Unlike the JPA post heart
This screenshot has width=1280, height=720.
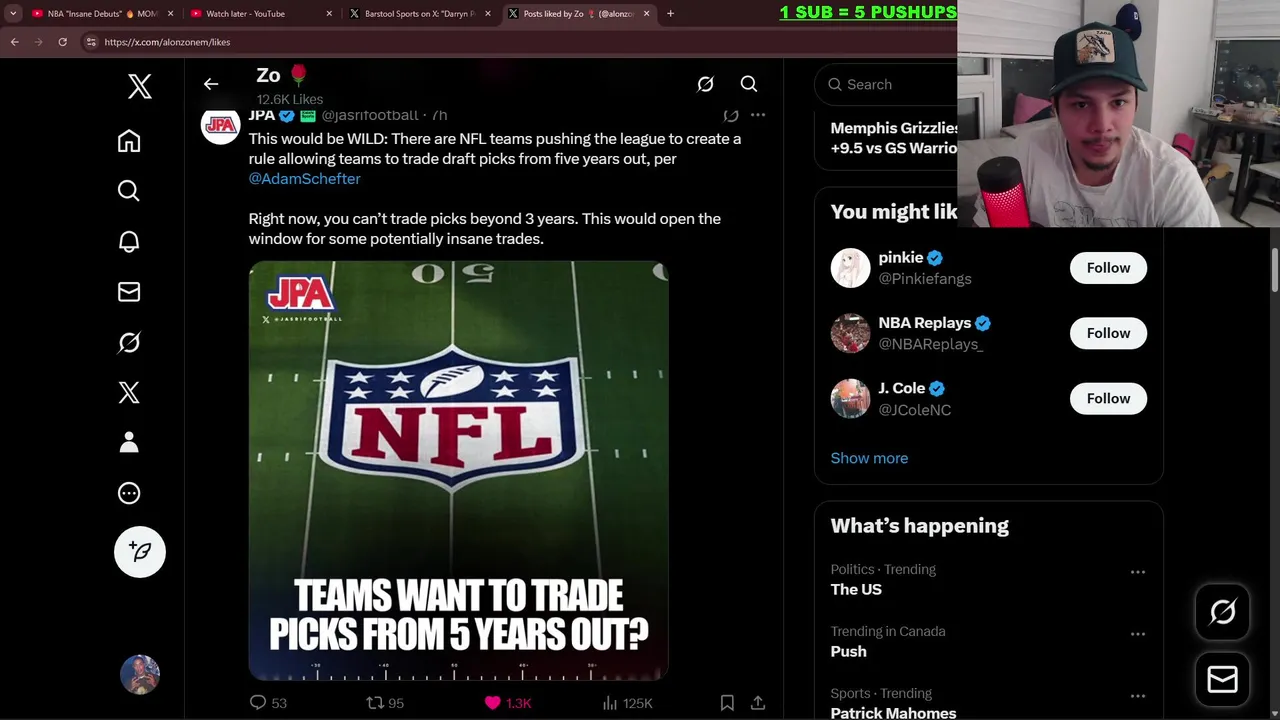507,703
